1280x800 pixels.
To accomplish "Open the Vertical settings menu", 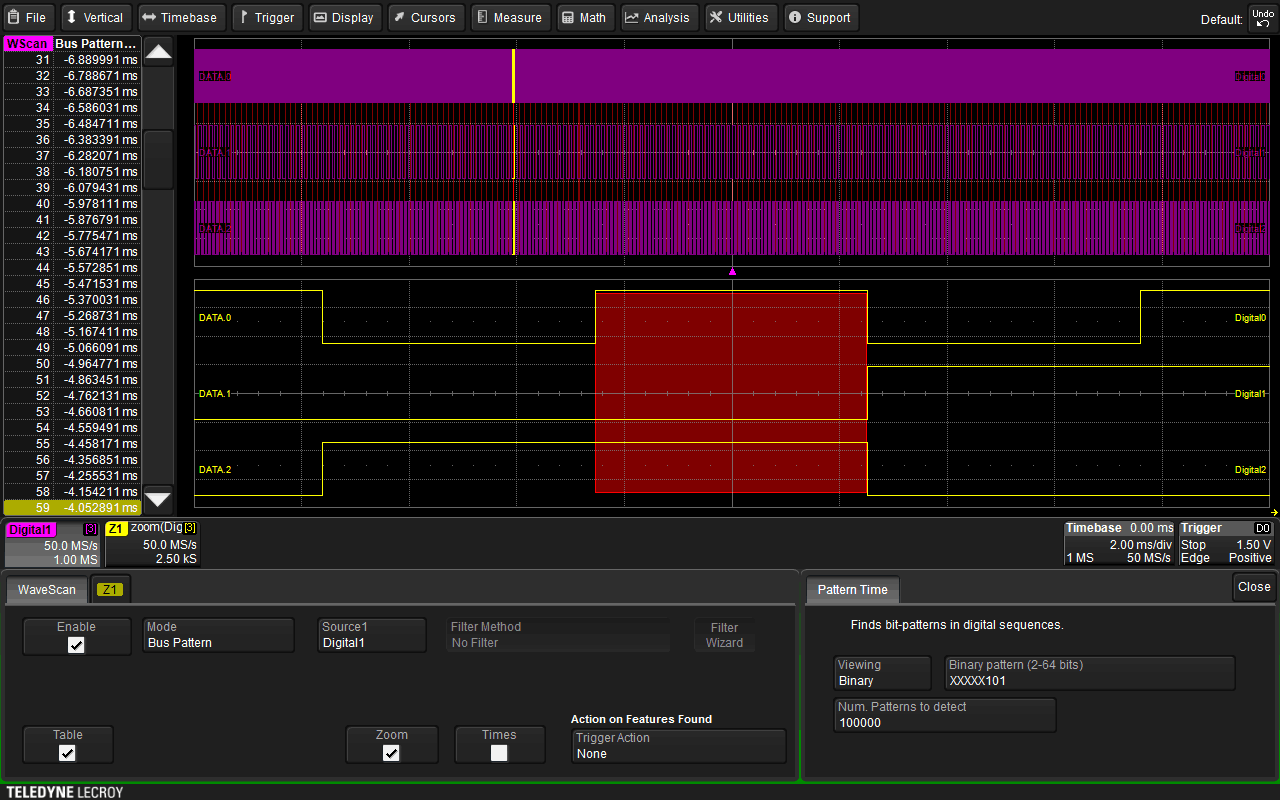I will click(94, 17).
